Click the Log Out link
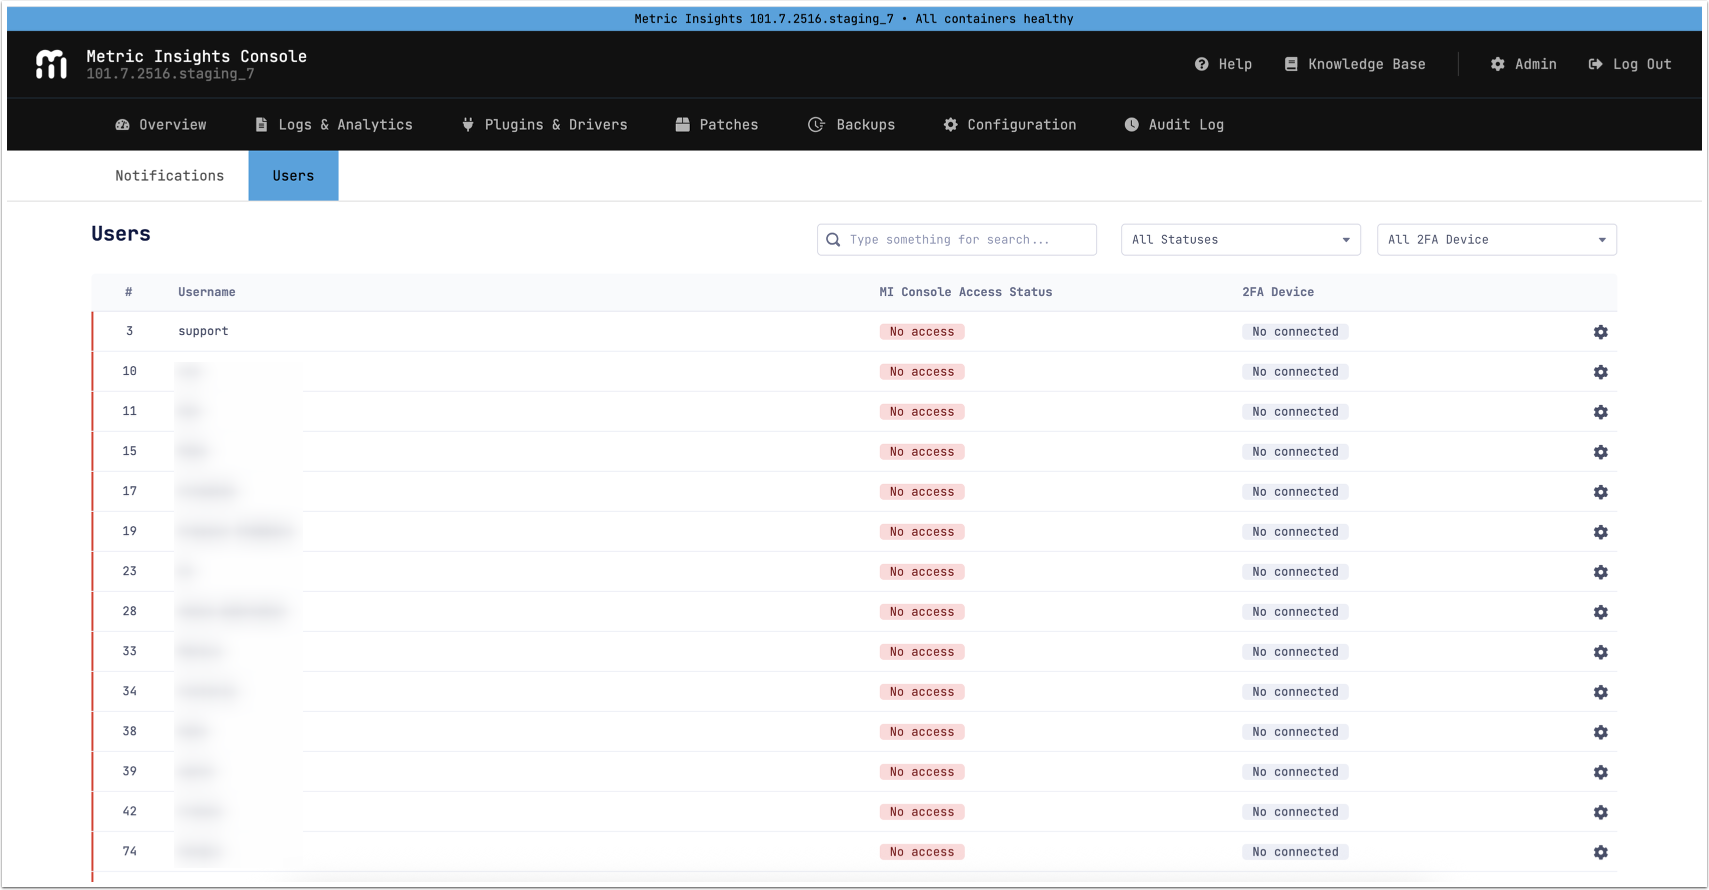The height and width of the screenshot is (890, 1709). [x=1630, y=64]
